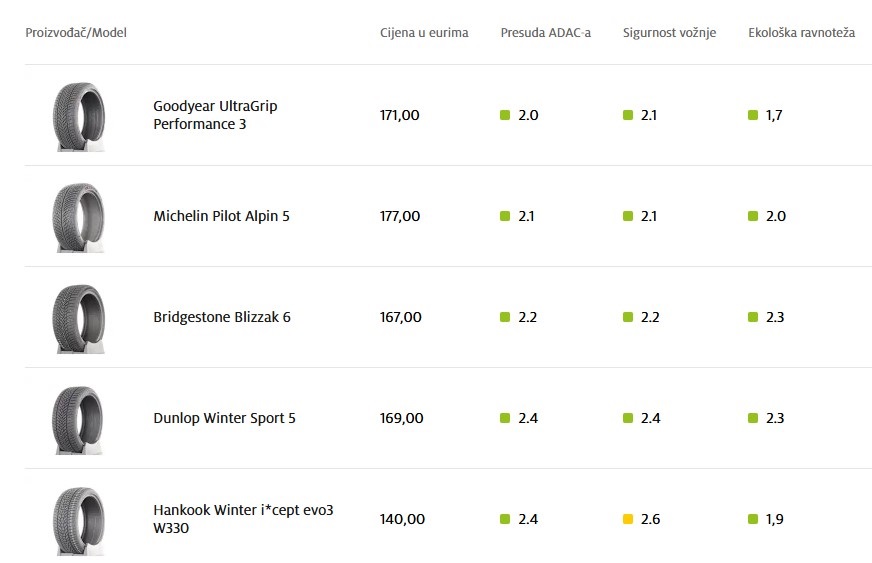Click the Dunlop Winter Sport 5 tire image

(x=78, y=419)
